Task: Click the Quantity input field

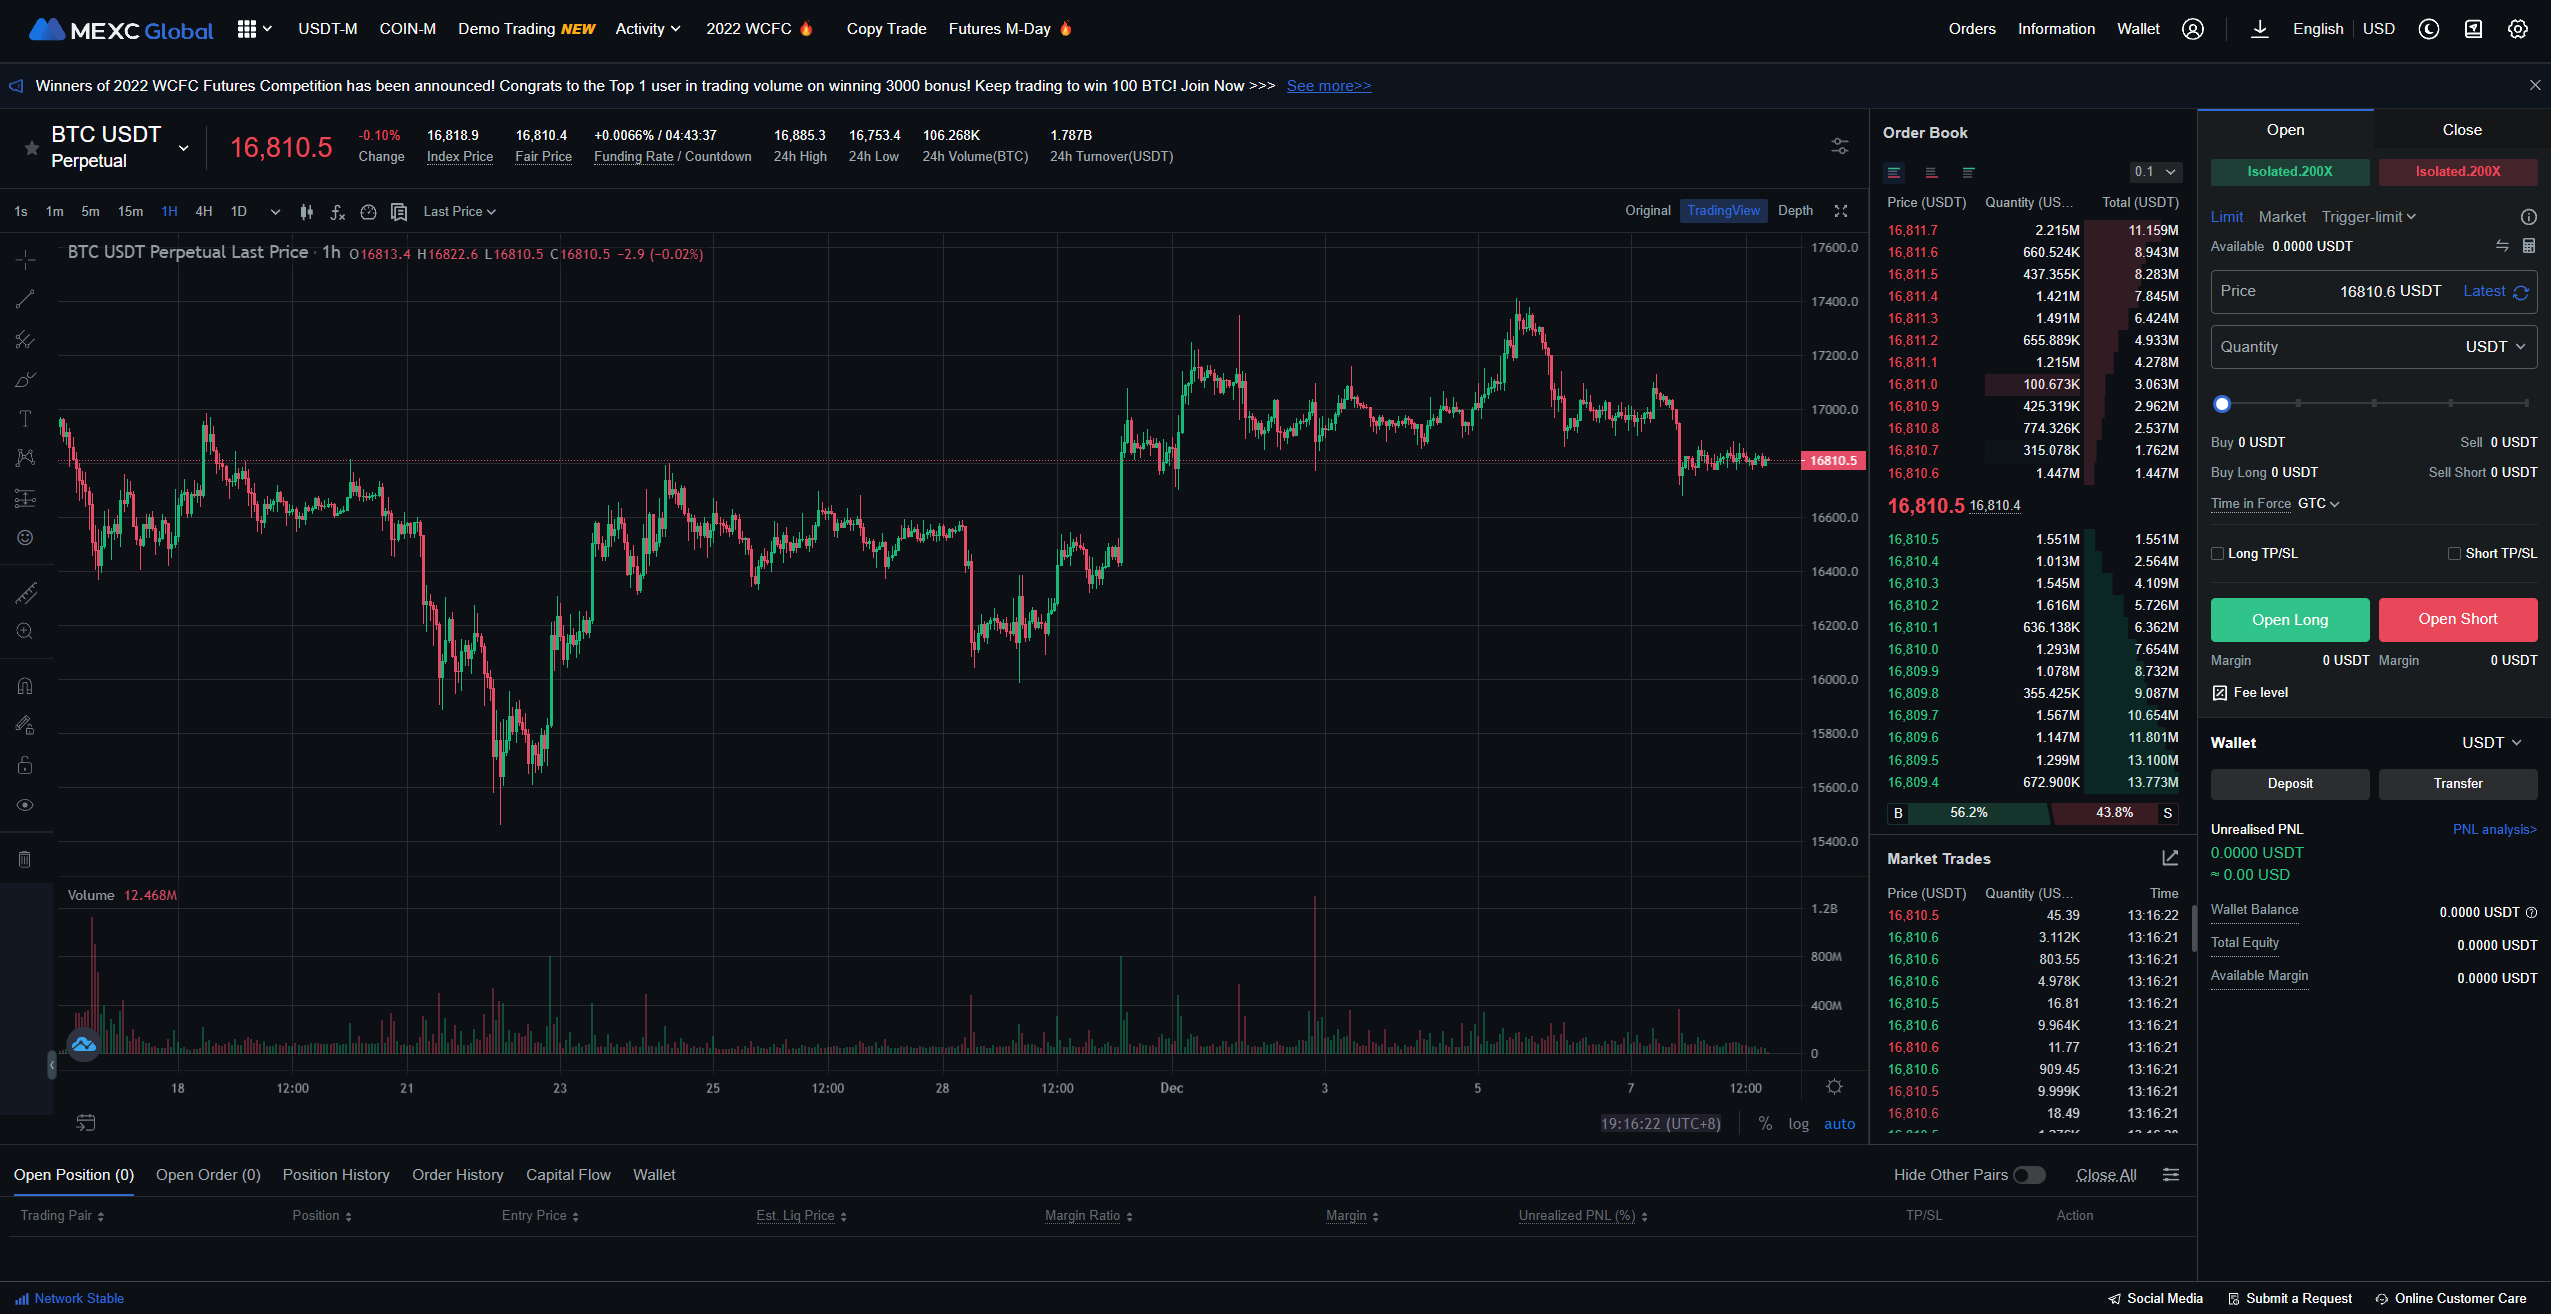Action: (x=2374, y=347)
